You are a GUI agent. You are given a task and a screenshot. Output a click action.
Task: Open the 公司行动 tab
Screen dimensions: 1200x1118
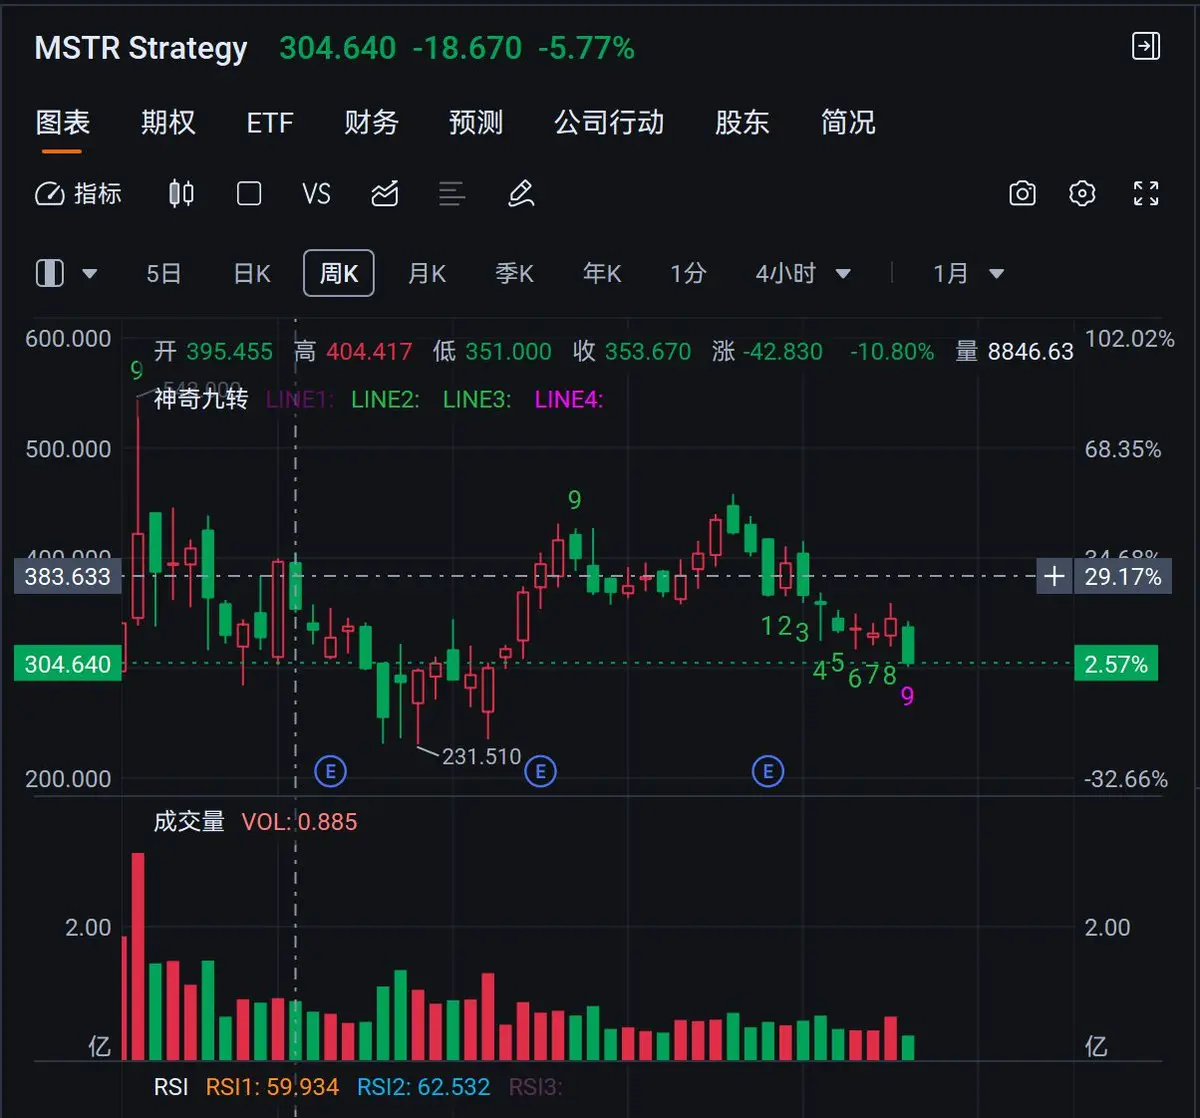(609, 122)
